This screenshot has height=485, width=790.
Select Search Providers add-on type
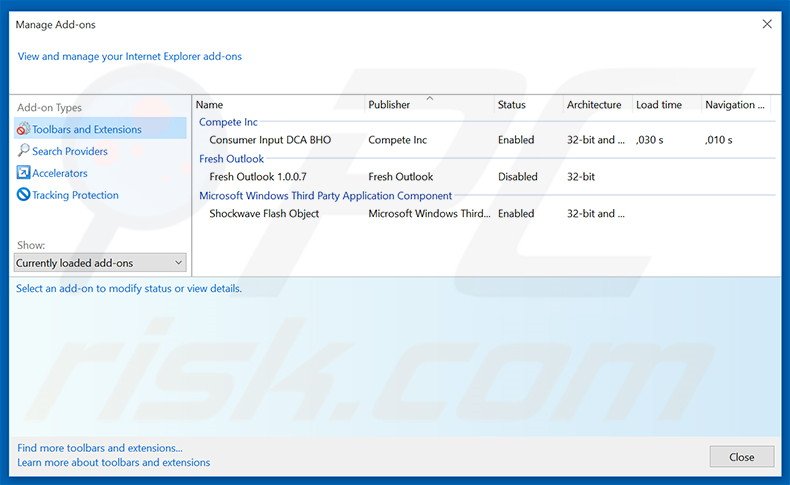click(x=70, y=151)
